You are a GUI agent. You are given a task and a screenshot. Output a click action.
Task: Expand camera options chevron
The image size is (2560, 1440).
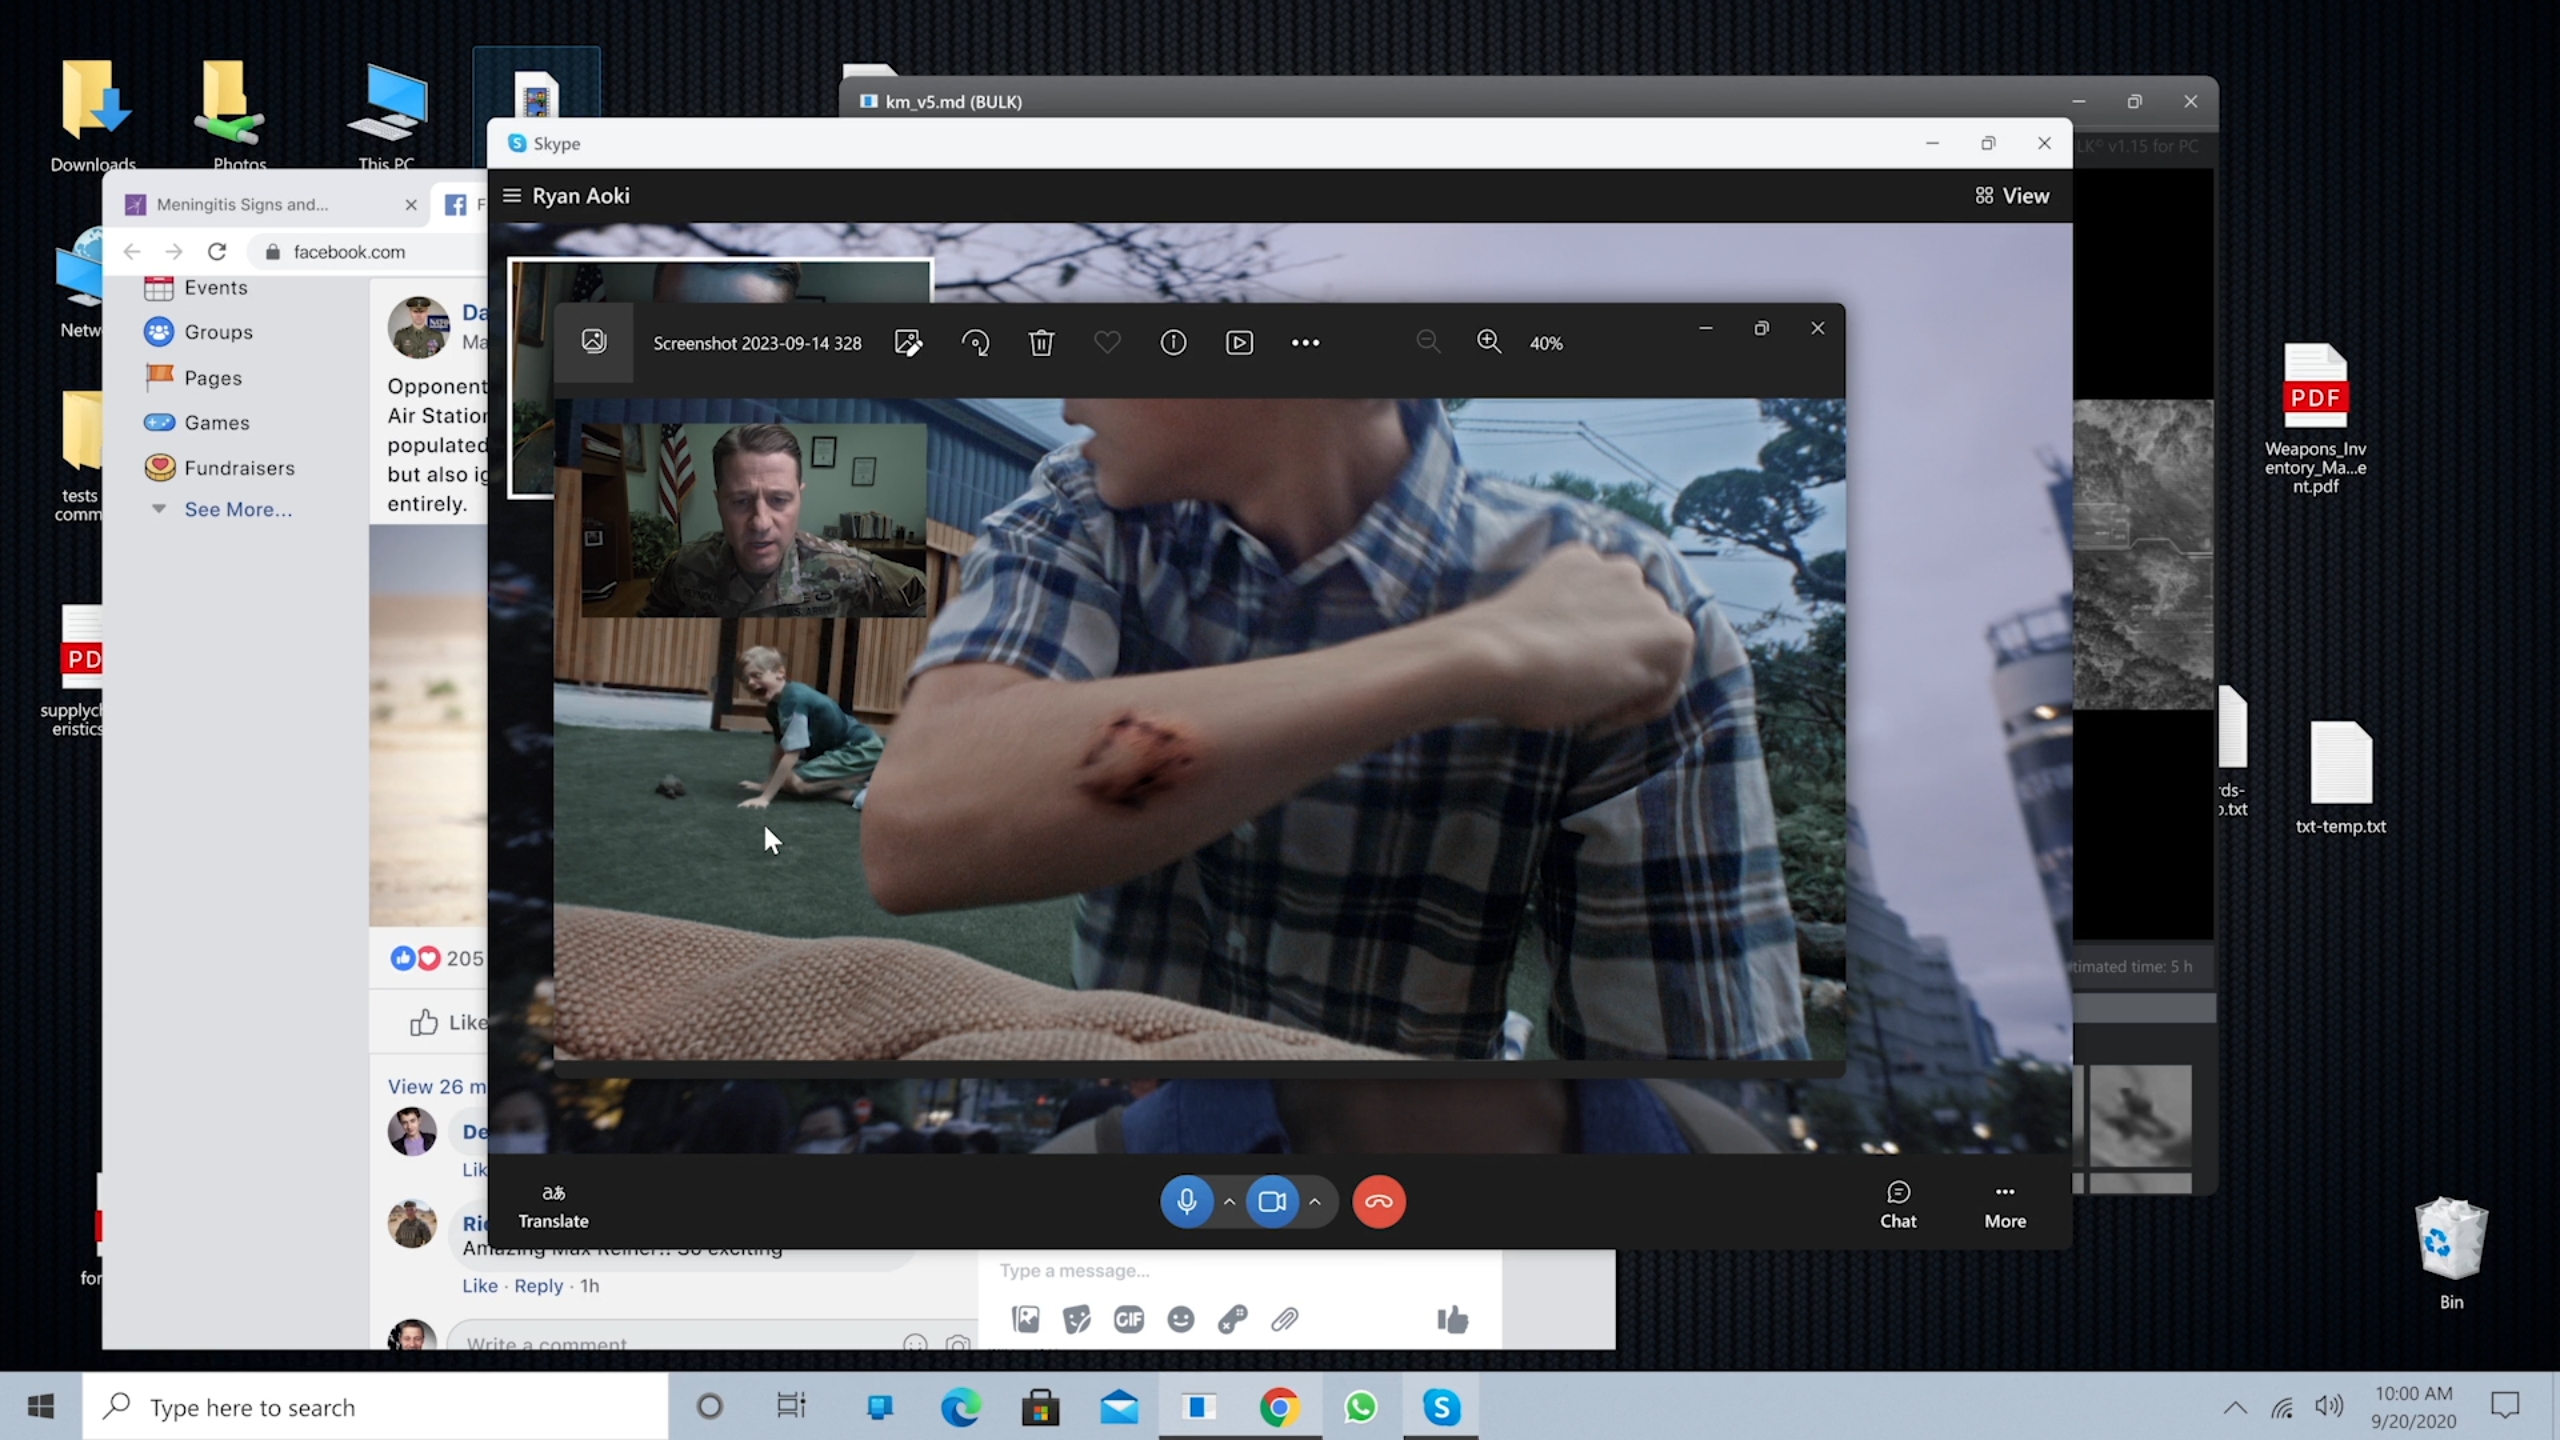1315,1202
